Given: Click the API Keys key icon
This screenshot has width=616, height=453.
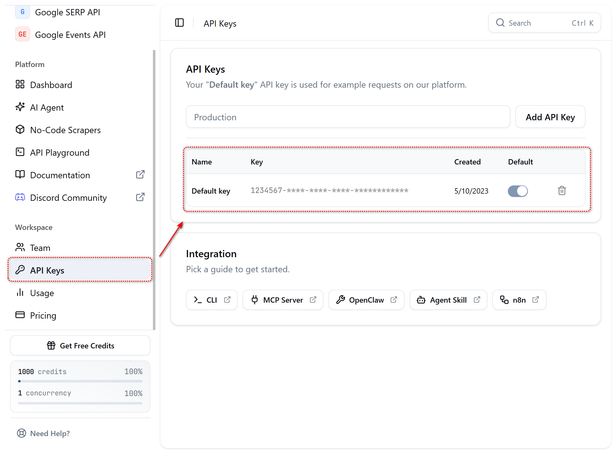Looking at the screenshot, I should (20, 270).
